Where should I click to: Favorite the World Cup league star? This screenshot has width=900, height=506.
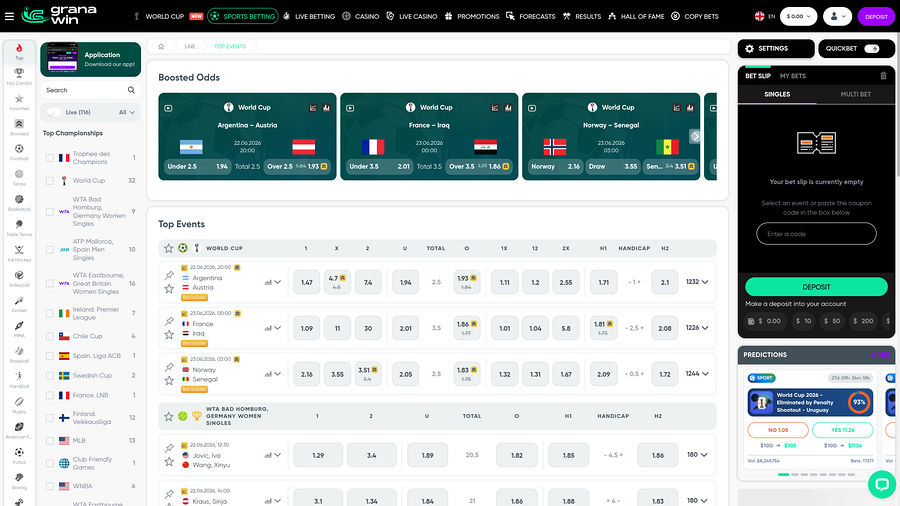pos(168,248)
